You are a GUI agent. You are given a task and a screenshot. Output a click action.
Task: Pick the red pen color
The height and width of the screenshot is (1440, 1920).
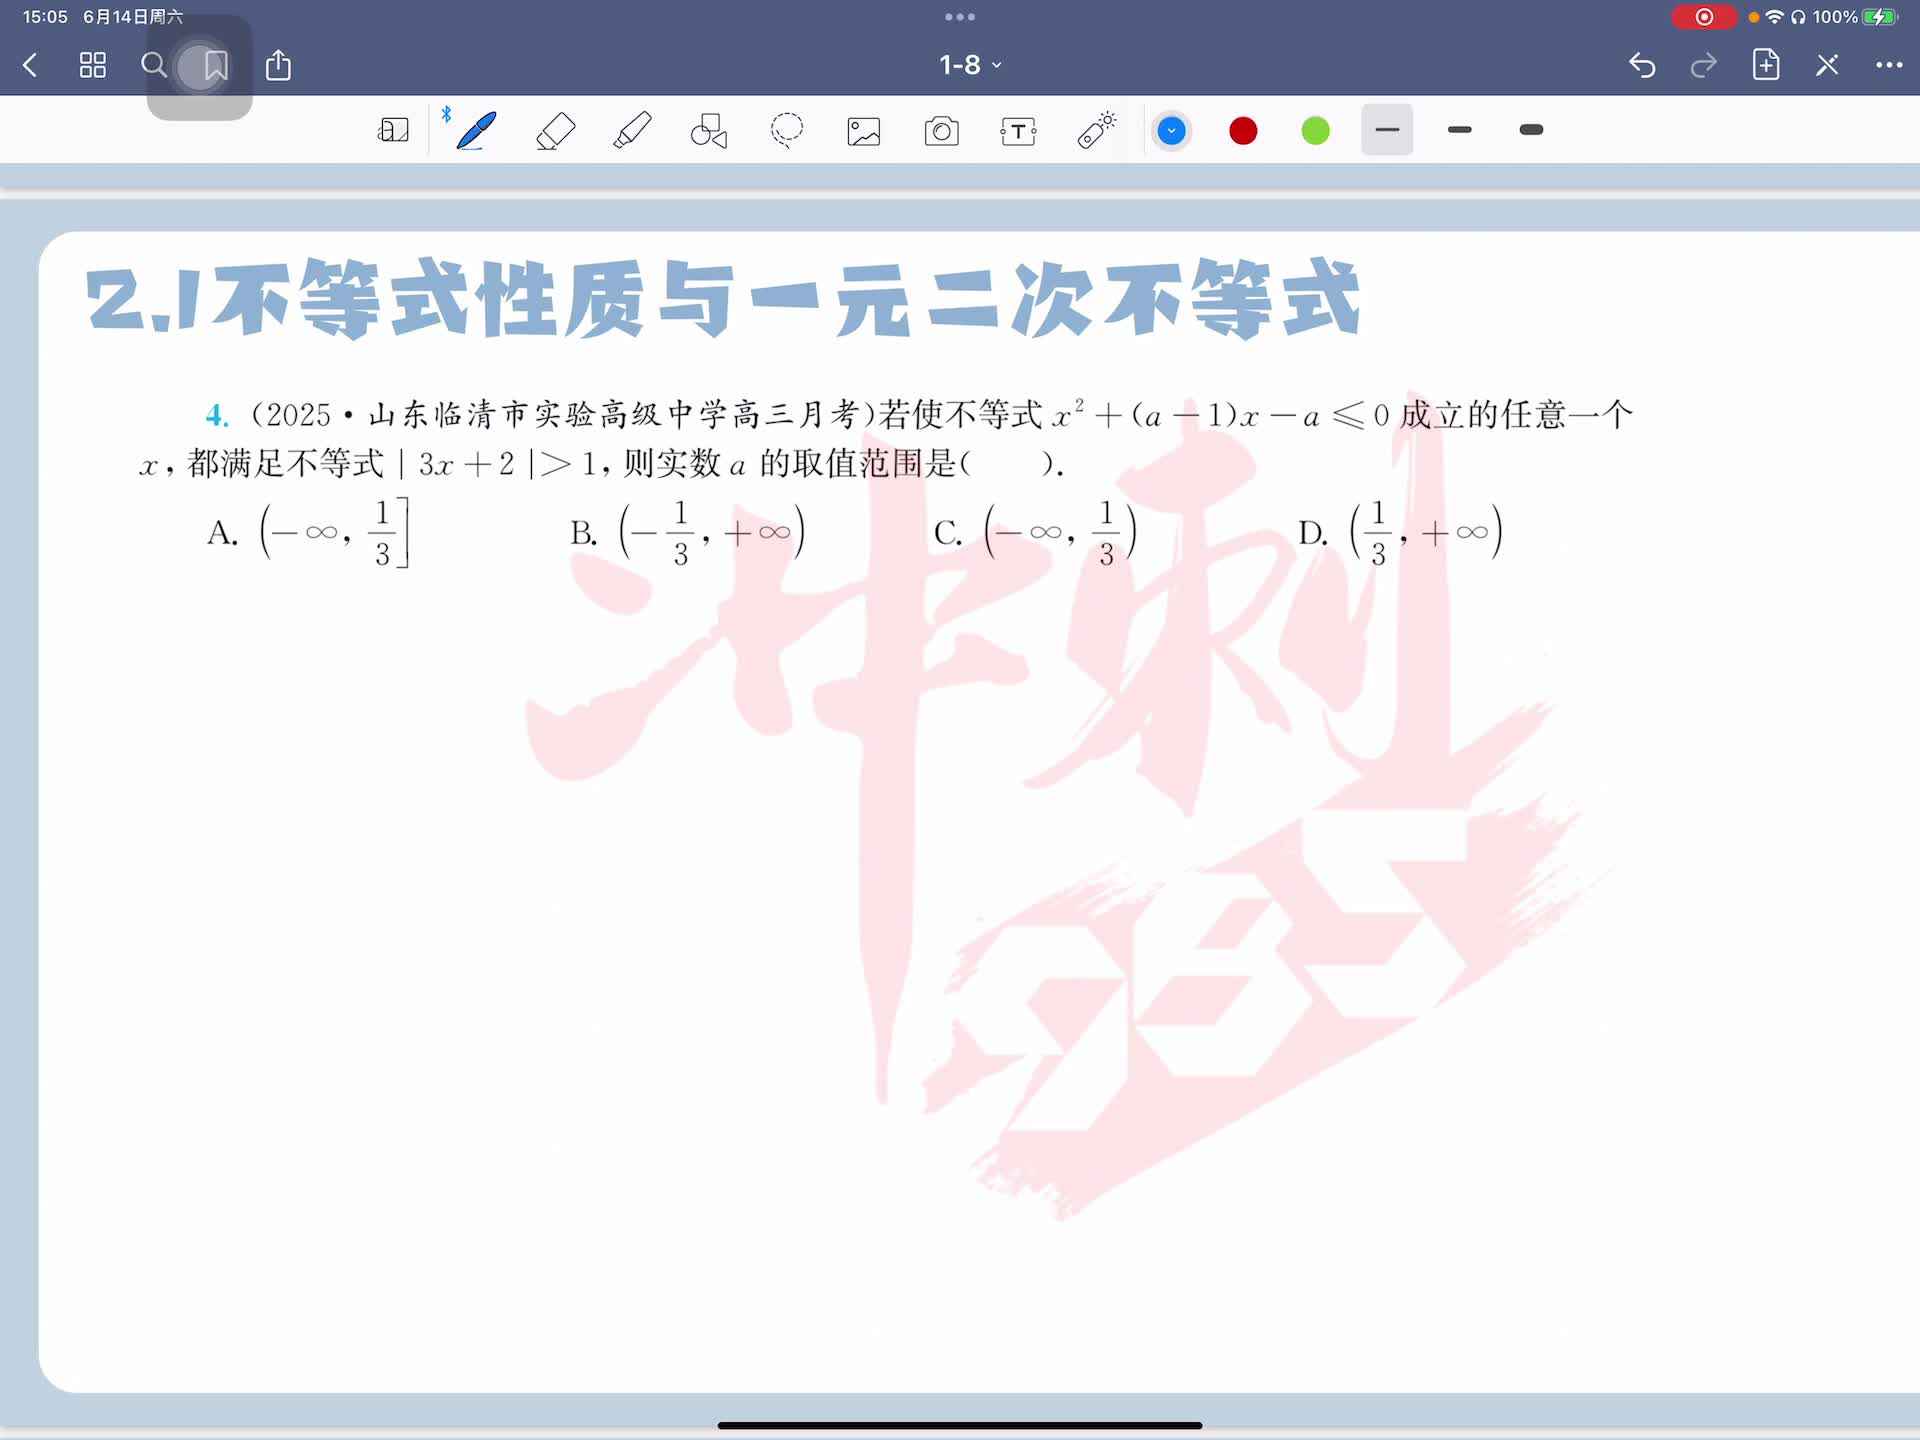[1243, 131]
